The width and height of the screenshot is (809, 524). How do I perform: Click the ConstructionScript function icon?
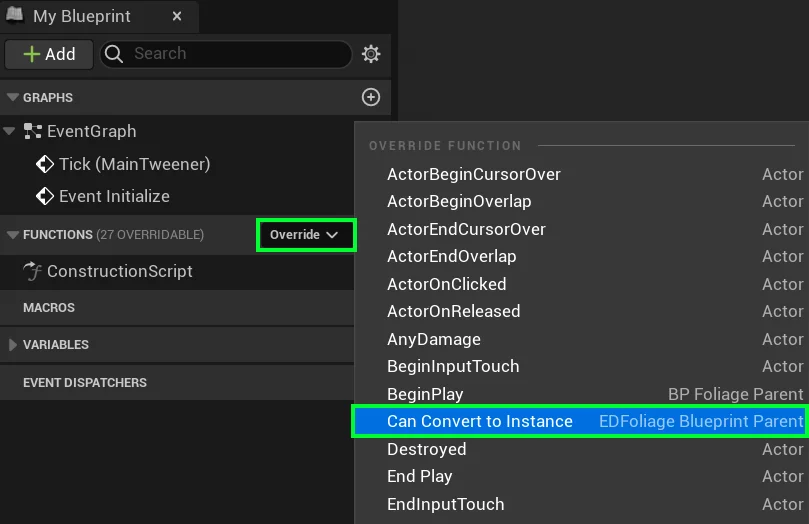(x=33, y=271)
